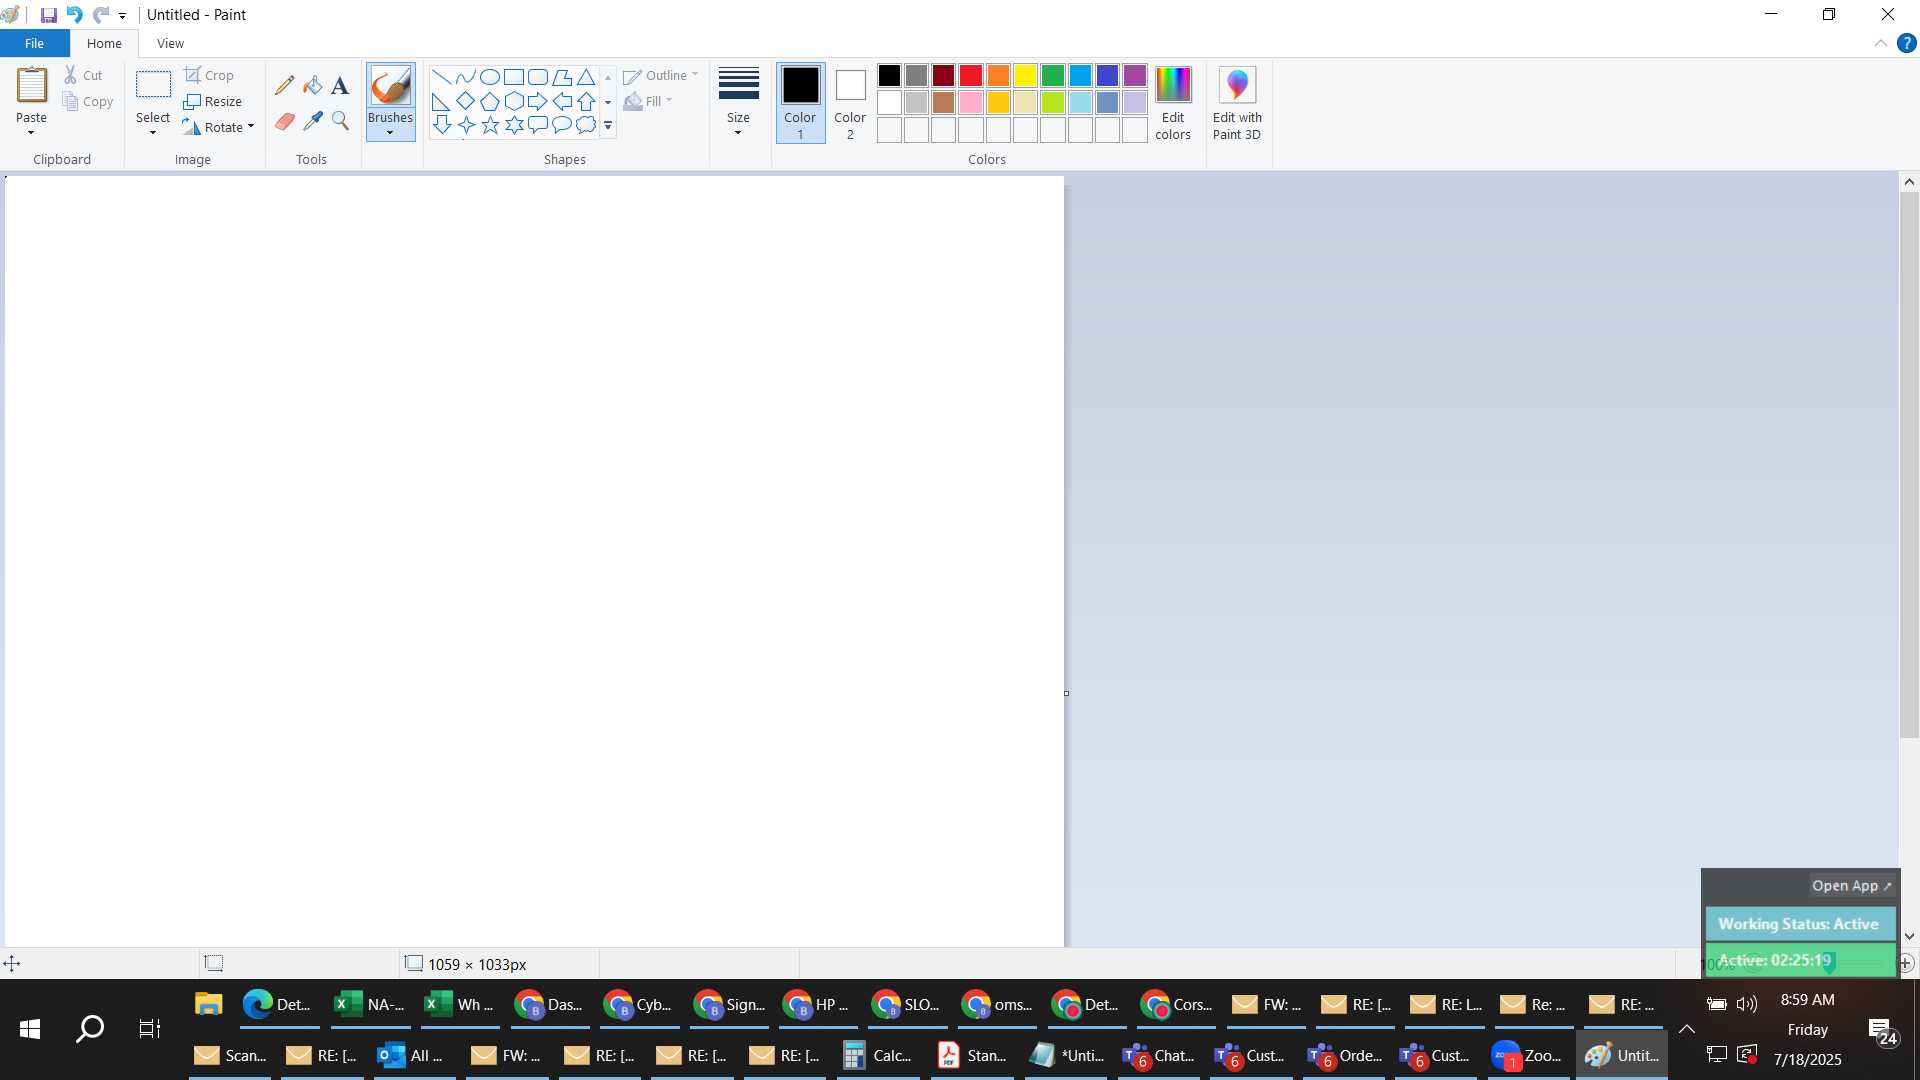Select the Magnifier tool
Image resolution: width=1920 pixels, height=1080 pixels.
(x=340, y=121)
